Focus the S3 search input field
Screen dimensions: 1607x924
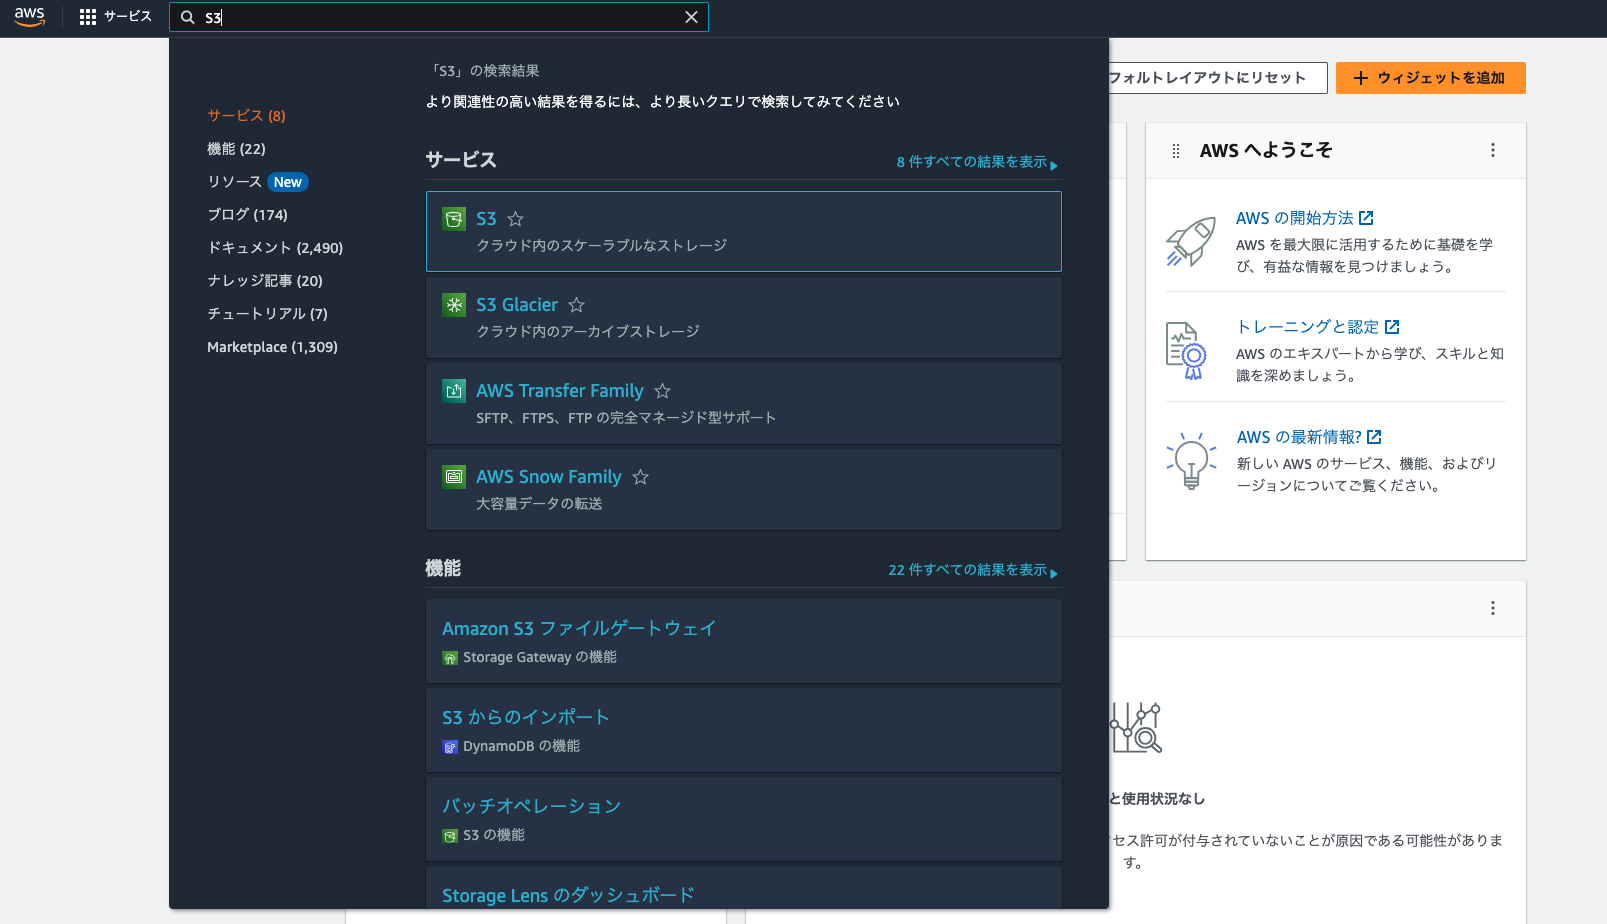point(440,17)
